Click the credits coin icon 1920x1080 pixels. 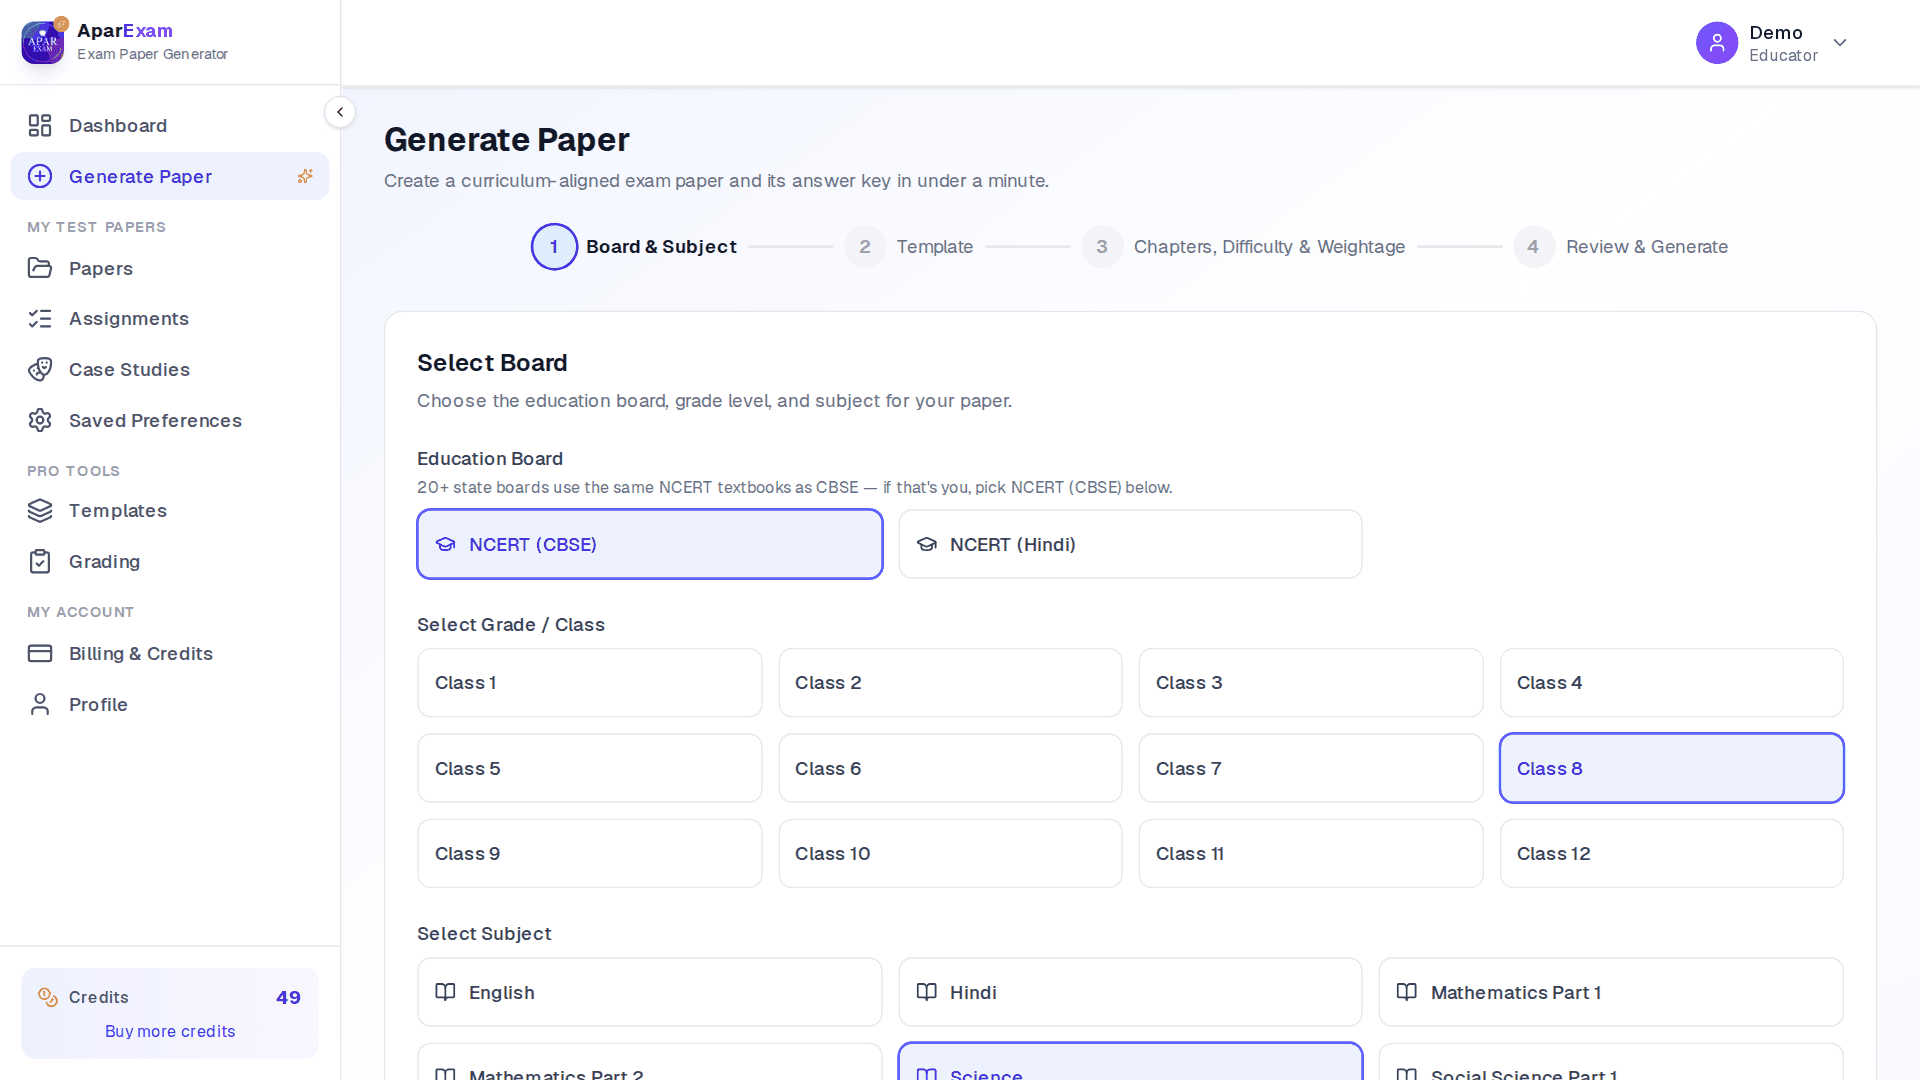pyautogui.click(x=48, y=997)
